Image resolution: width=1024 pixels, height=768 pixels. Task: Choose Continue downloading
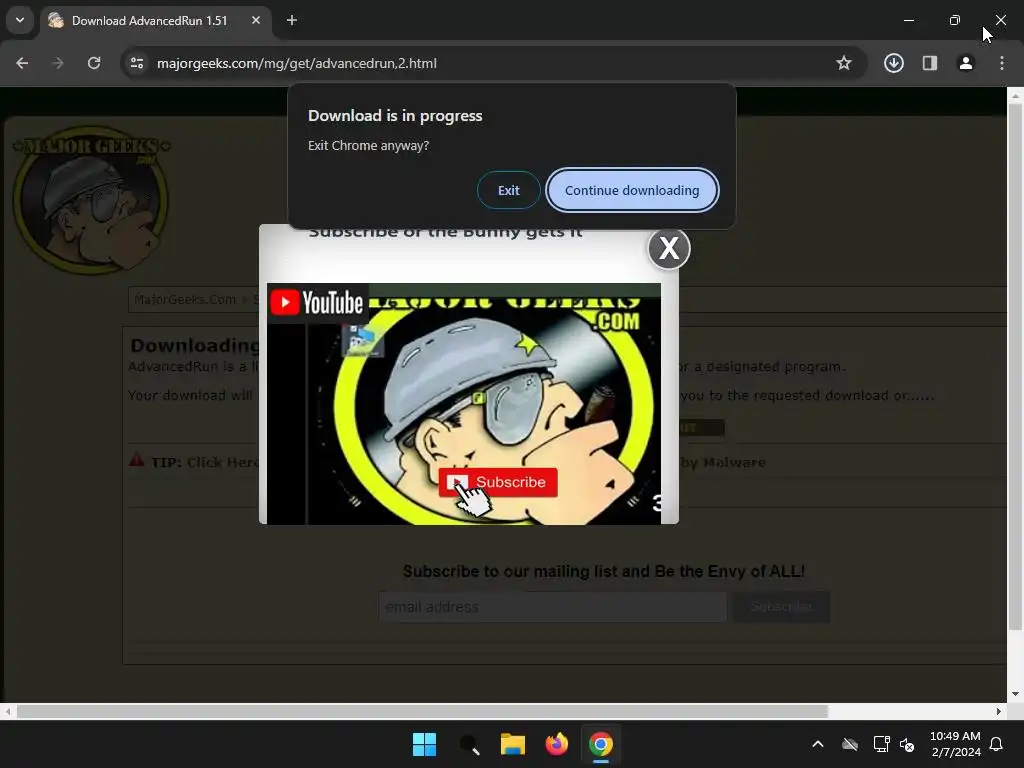point(632,190)
